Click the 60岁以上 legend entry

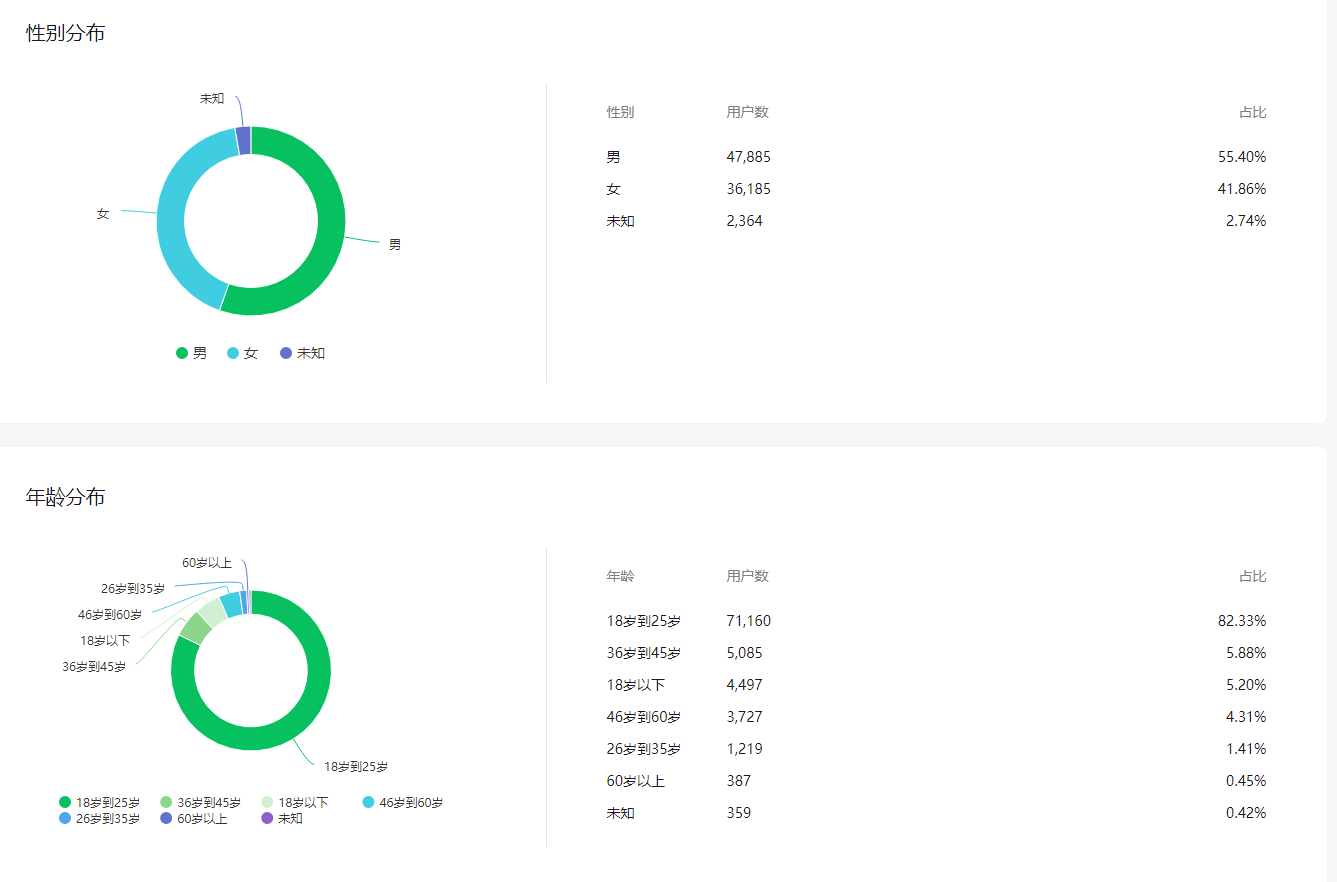click(193, 818)
